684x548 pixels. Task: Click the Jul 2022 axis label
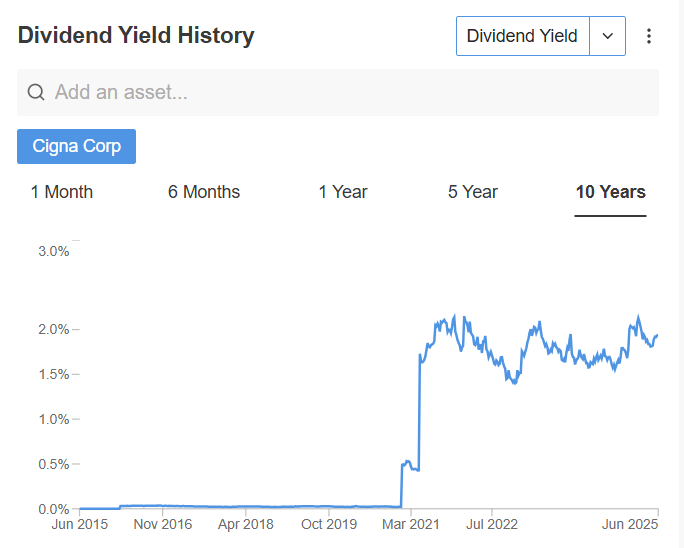pos(492,524)
